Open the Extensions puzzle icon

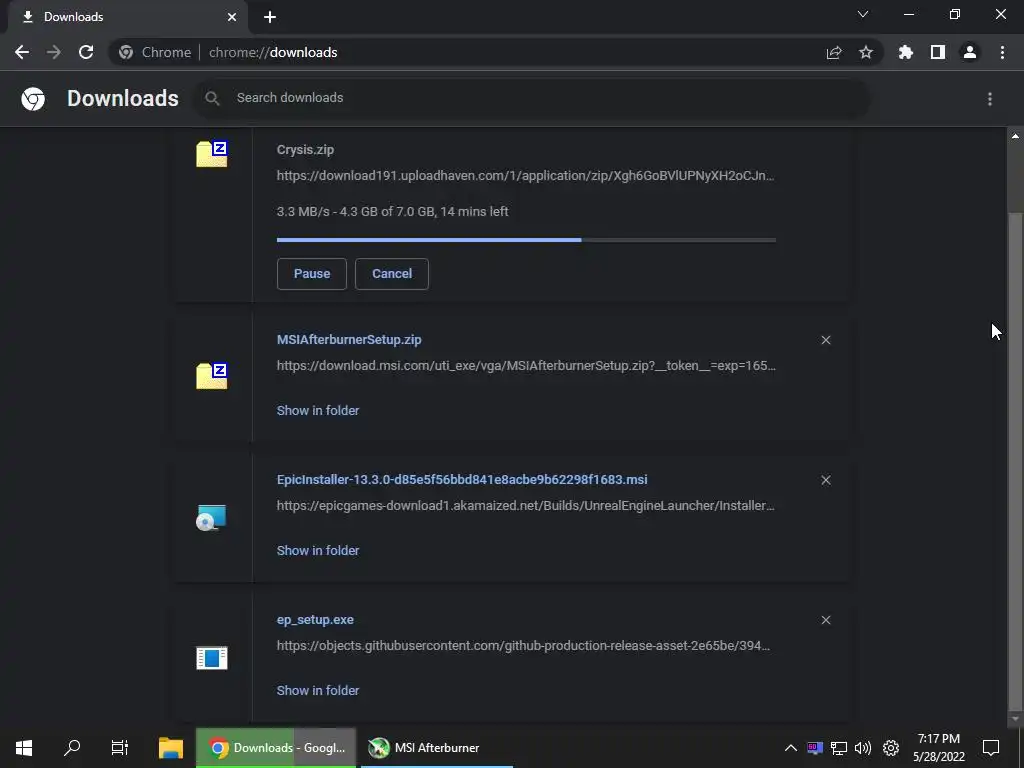click(906, 52)
